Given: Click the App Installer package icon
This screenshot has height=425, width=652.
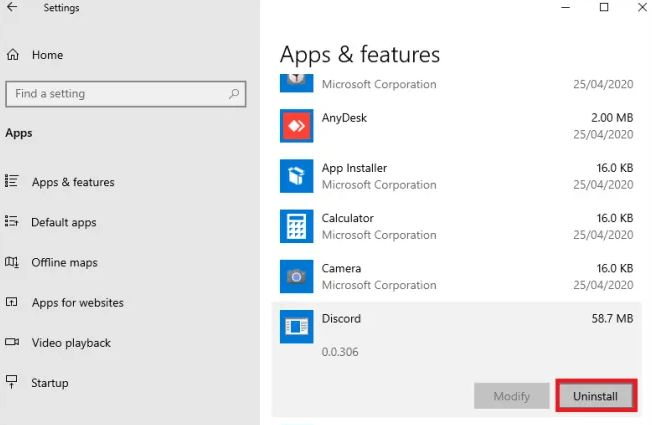Looking at the screenshot, I should point(296,176).
